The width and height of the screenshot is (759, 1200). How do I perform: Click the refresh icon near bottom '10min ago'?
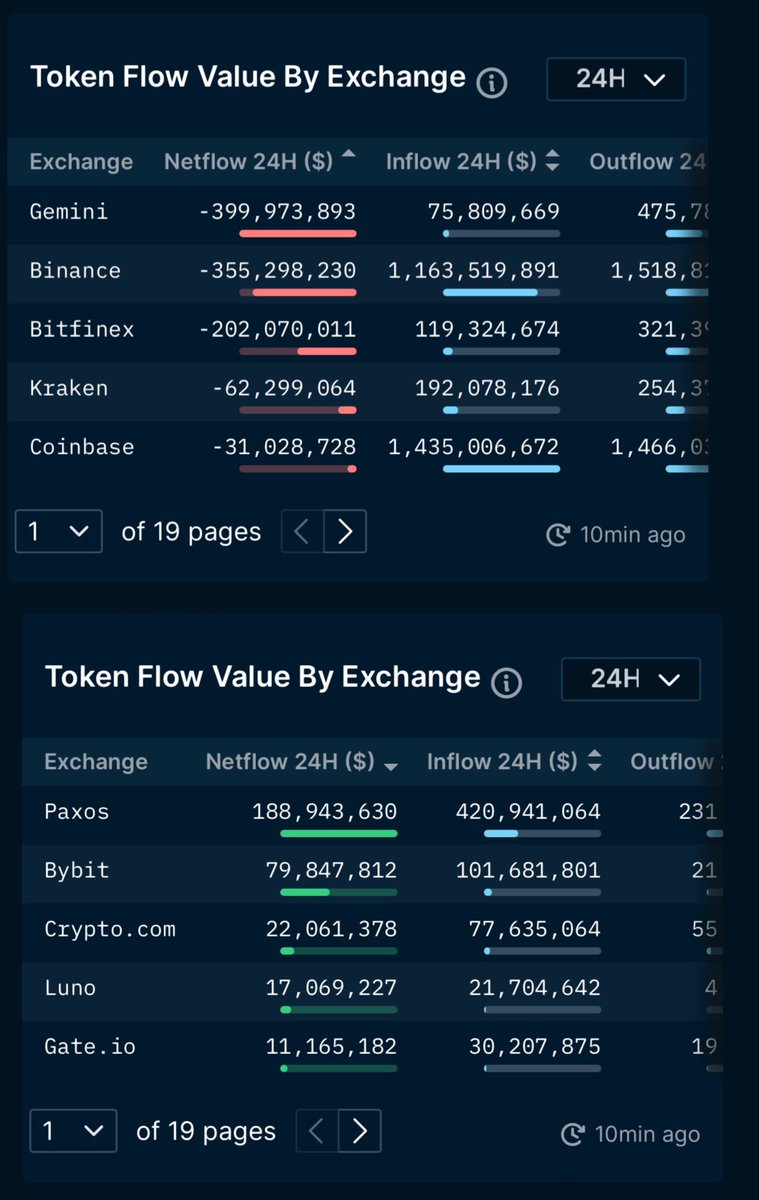[x=572, y=1135]
